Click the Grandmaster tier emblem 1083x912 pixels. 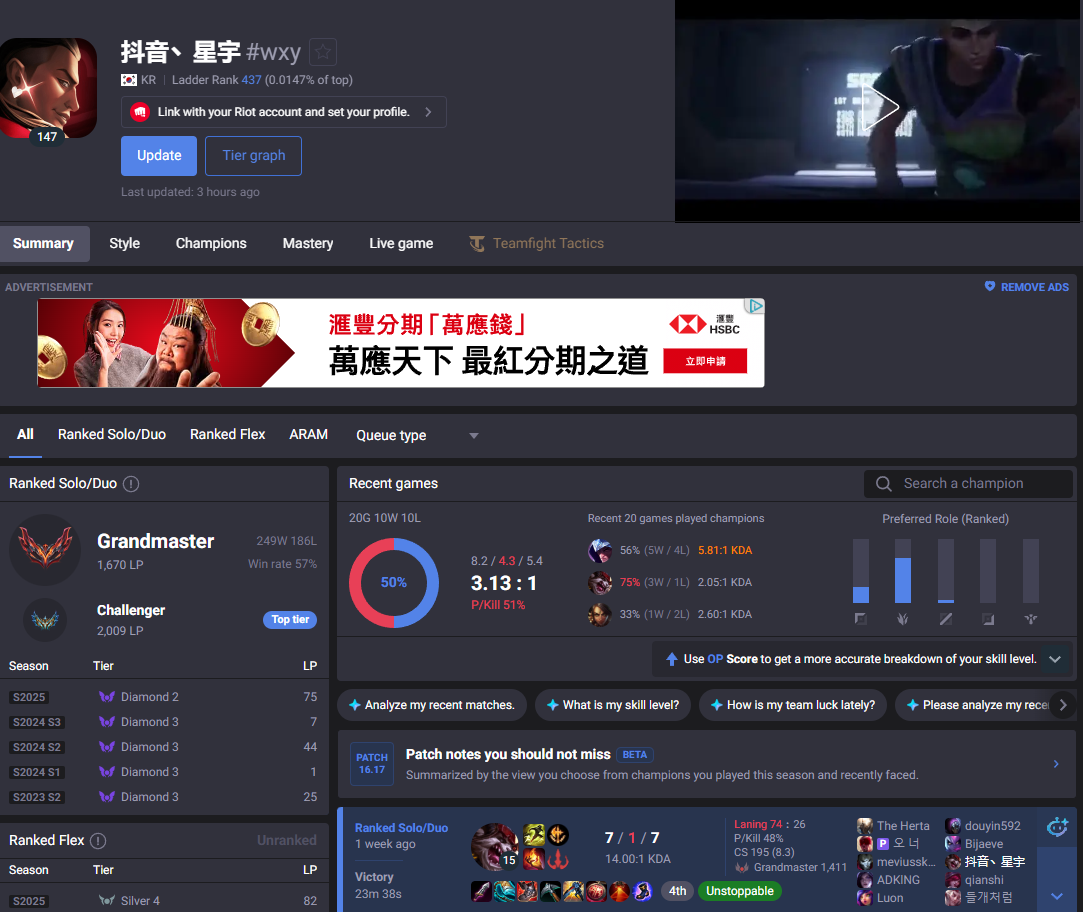tap(45, 549)
